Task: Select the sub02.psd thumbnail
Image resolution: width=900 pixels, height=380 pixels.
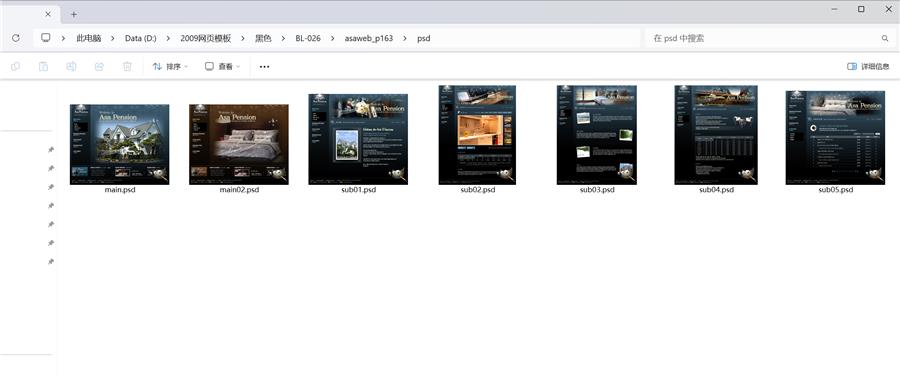Action: (x=477, y=135)
